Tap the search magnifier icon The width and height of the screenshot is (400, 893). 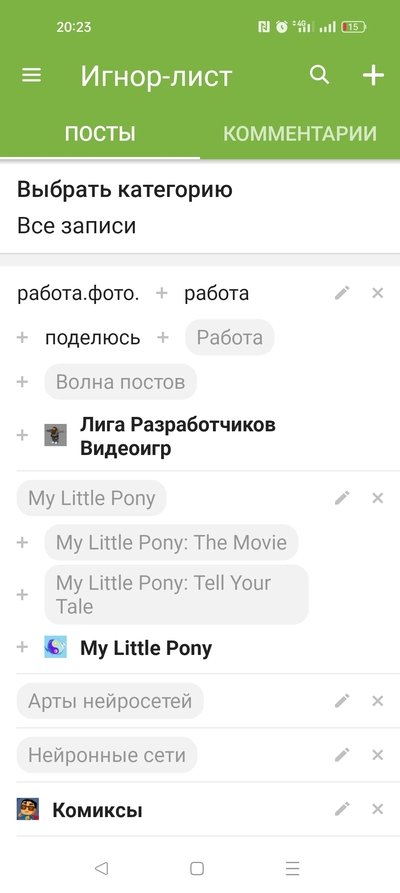pyautogui.click(x=319, y=75)
